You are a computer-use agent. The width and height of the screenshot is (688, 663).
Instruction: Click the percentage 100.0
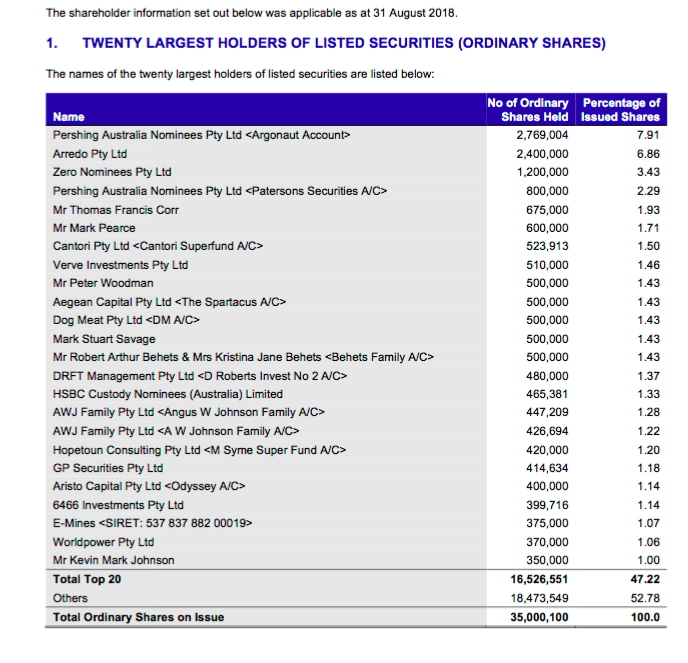pos(645,617)
